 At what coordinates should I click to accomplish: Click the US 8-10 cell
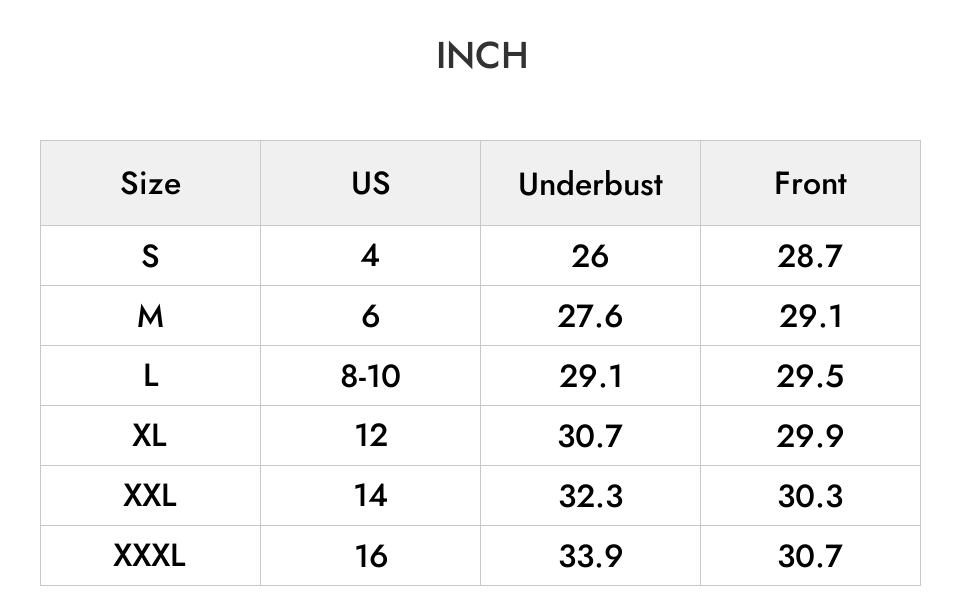pyautogui.click(x=370, y=375)
